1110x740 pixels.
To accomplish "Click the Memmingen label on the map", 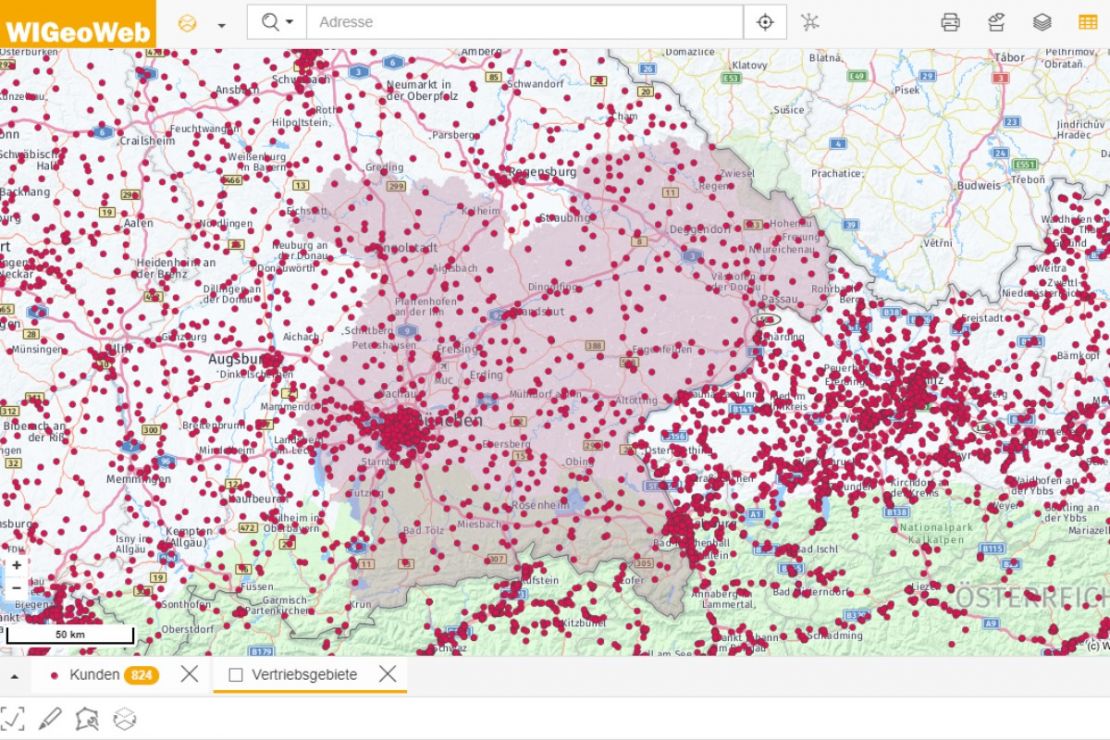I will (139, 479).
